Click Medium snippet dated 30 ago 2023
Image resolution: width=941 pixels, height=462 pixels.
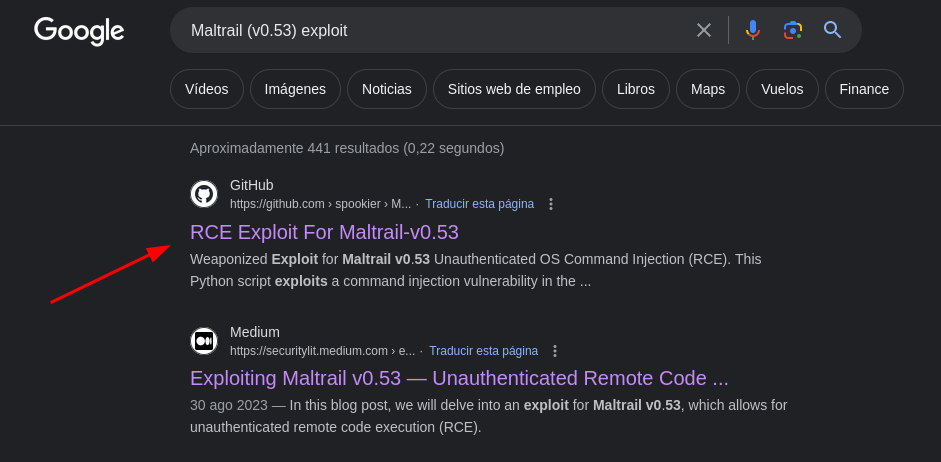coord(489,416)
